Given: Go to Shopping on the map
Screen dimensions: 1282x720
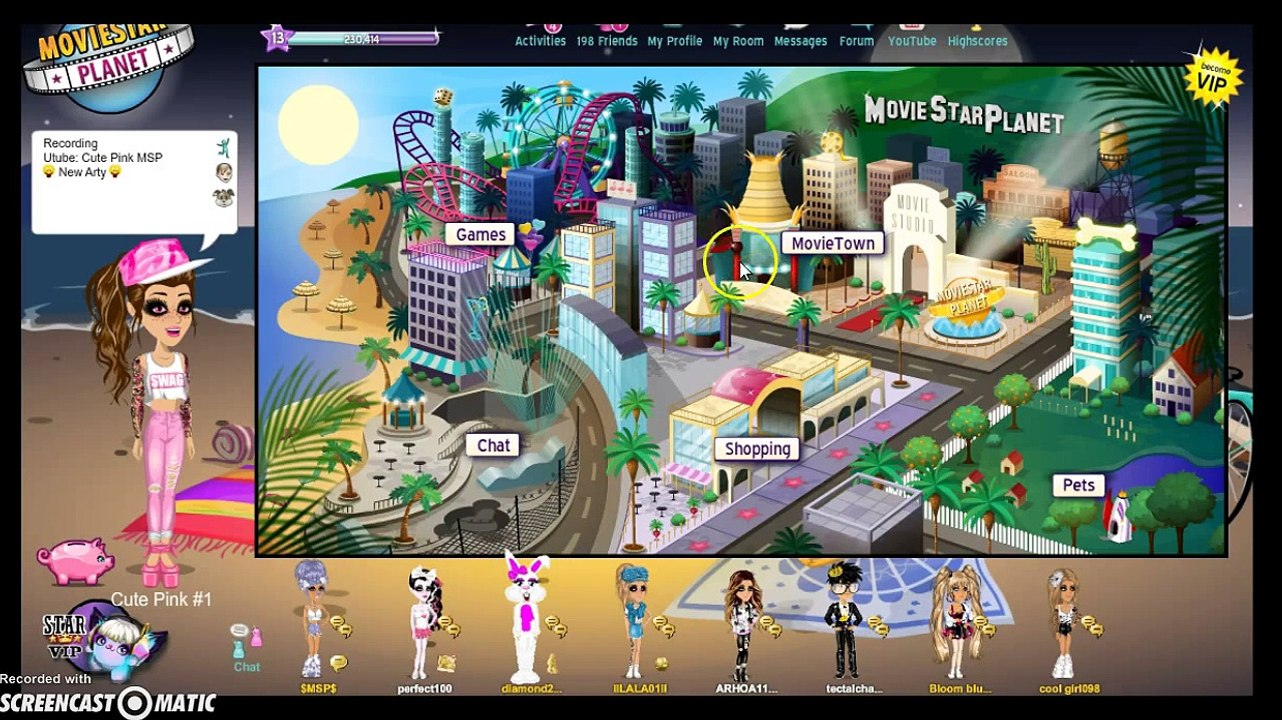Looking at the screenshot, I should (757, 449).
